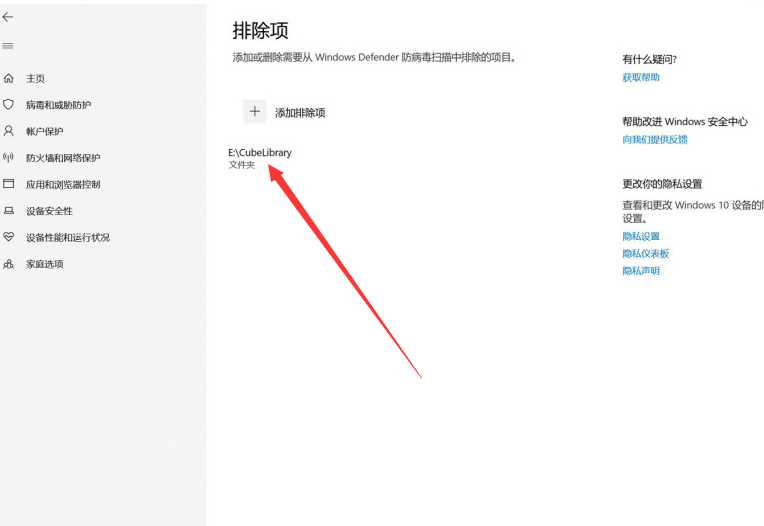Click the shield icon for 病毒和威胁防护
The height and width of the screenshot is (526, 764).
[x=8, y=104]
